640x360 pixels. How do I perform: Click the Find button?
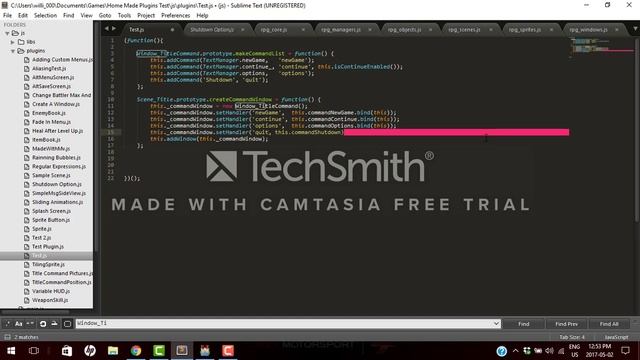pos(523,324)
